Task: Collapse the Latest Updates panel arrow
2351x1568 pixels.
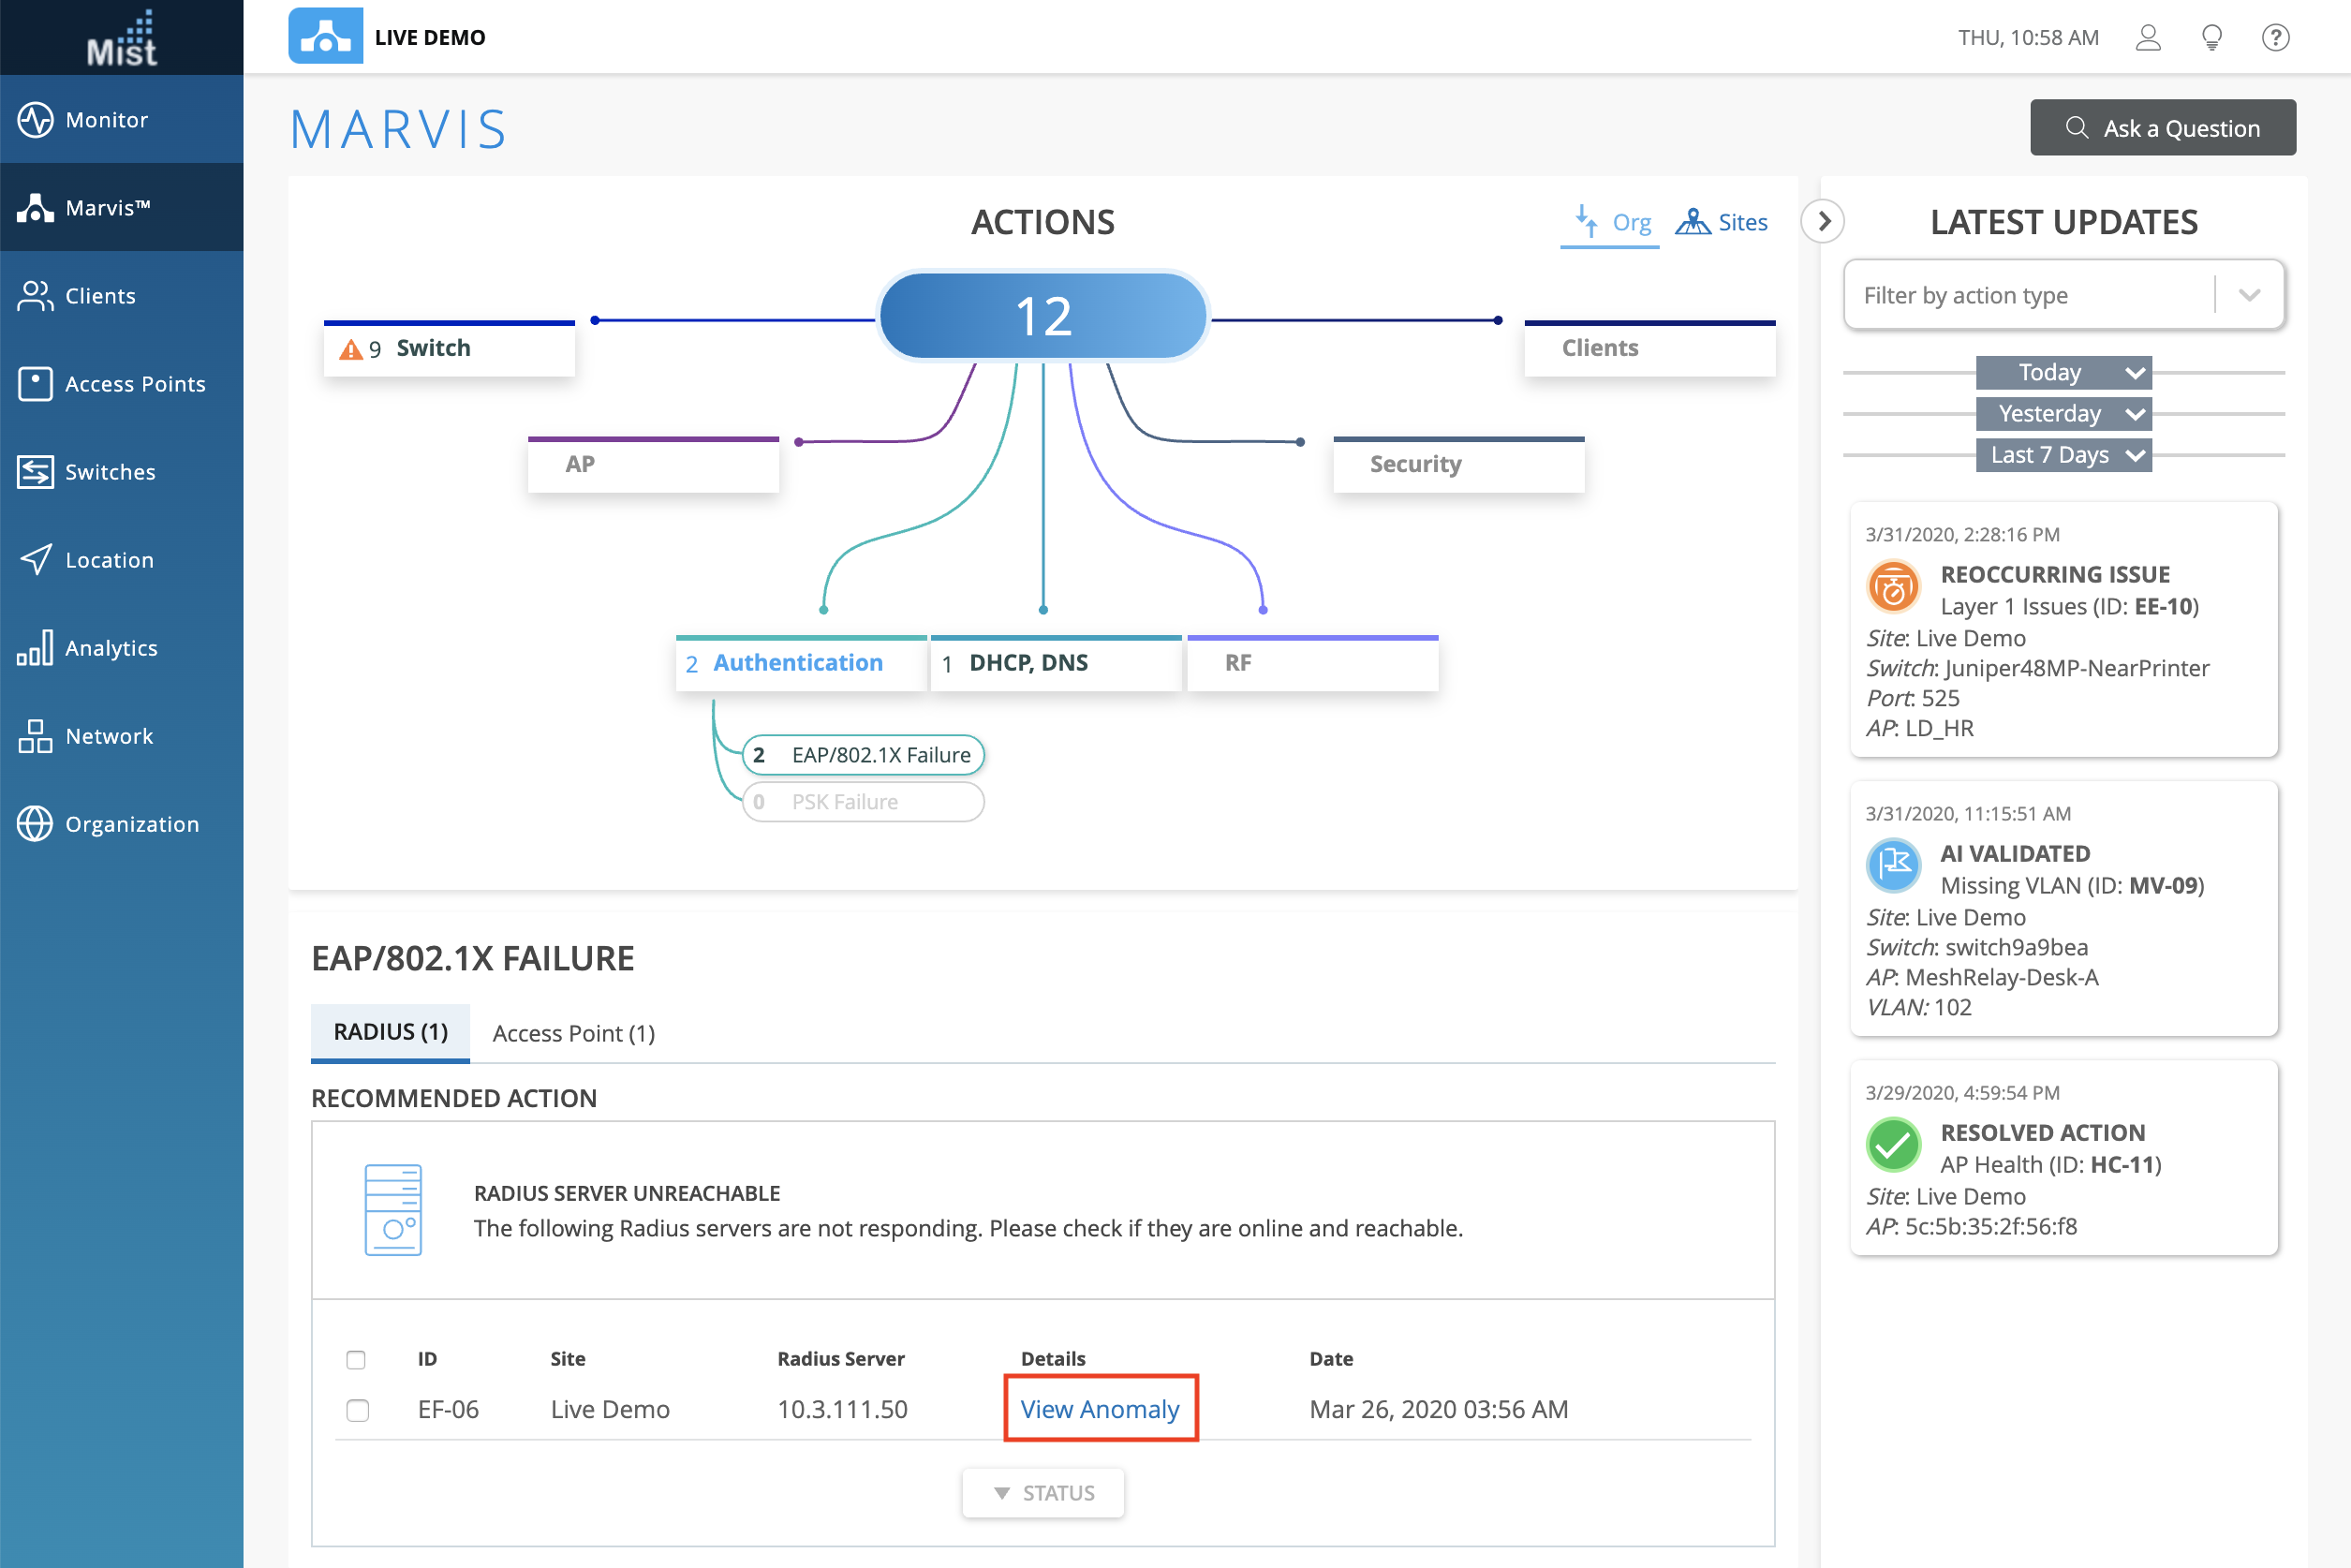Action: tap(1823, 222)
